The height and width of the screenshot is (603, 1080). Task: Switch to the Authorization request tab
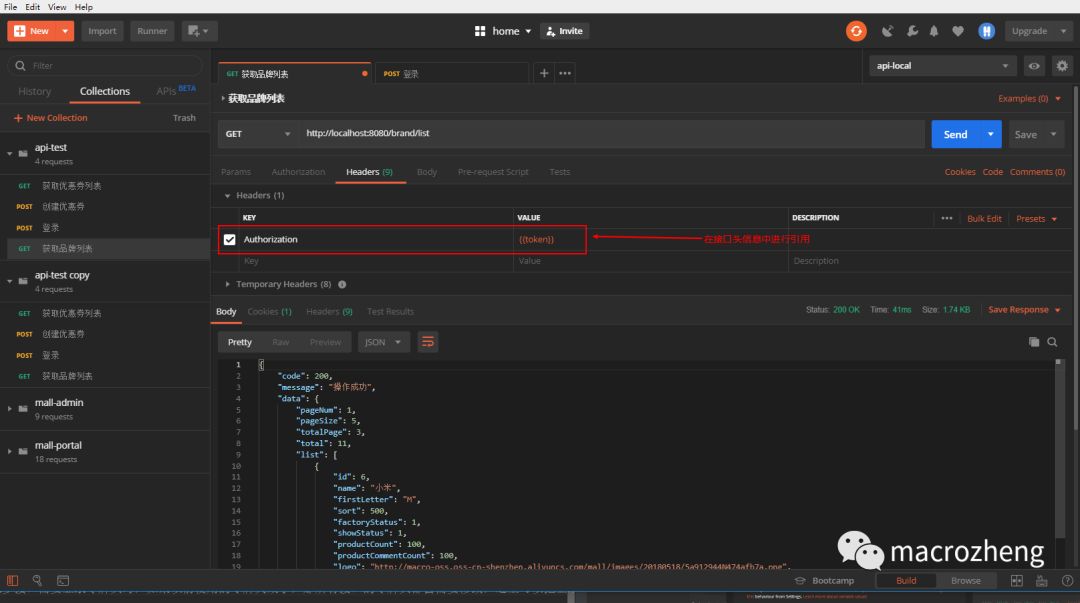click(298, 172)
